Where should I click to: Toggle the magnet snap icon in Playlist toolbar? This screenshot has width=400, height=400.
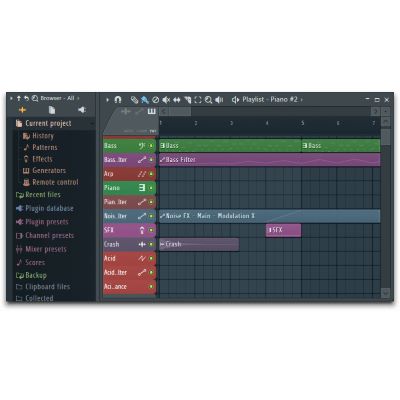[x=118, y=100]
